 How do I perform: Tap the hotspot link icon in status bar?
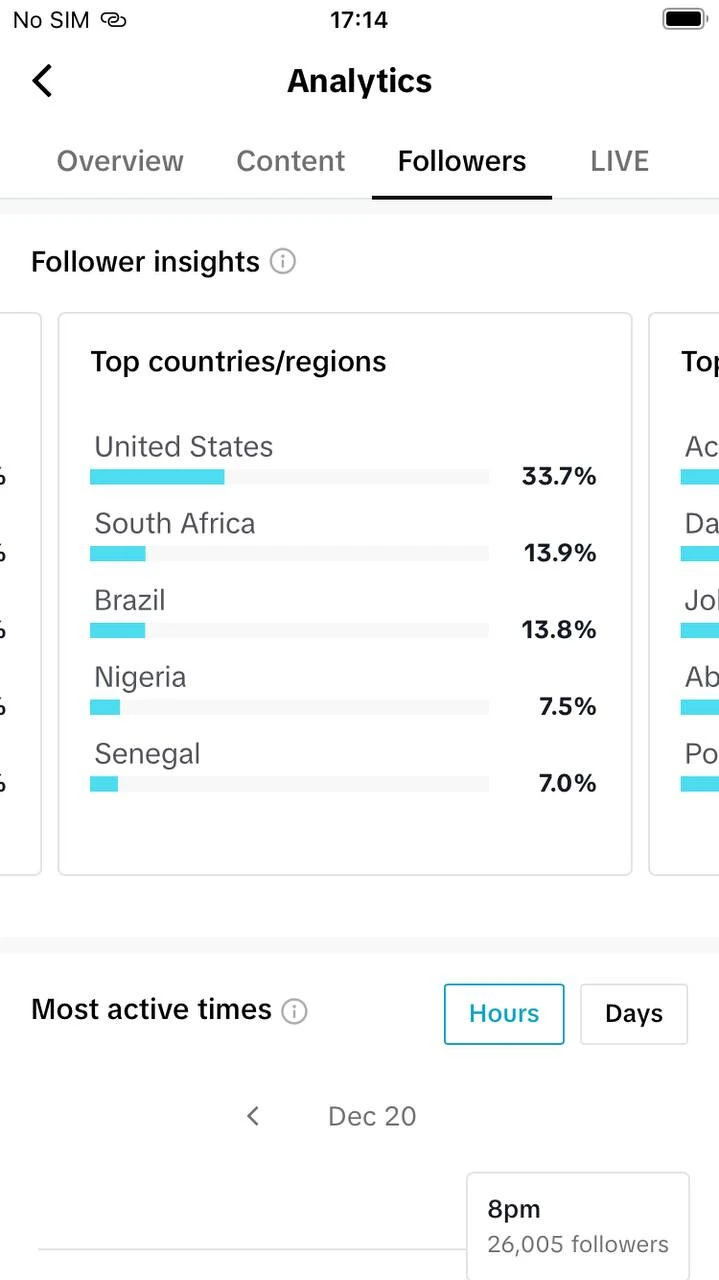(113, 20)
